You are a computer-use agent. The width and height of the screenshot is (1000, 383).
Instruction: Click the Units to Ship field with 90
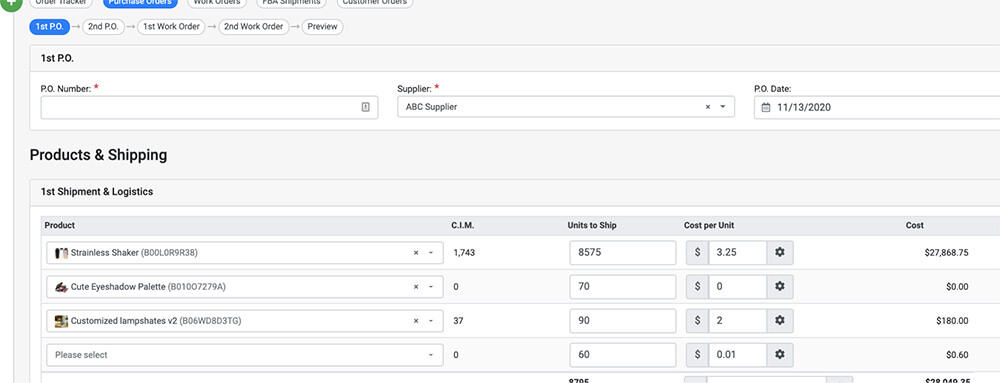[622, 321]
